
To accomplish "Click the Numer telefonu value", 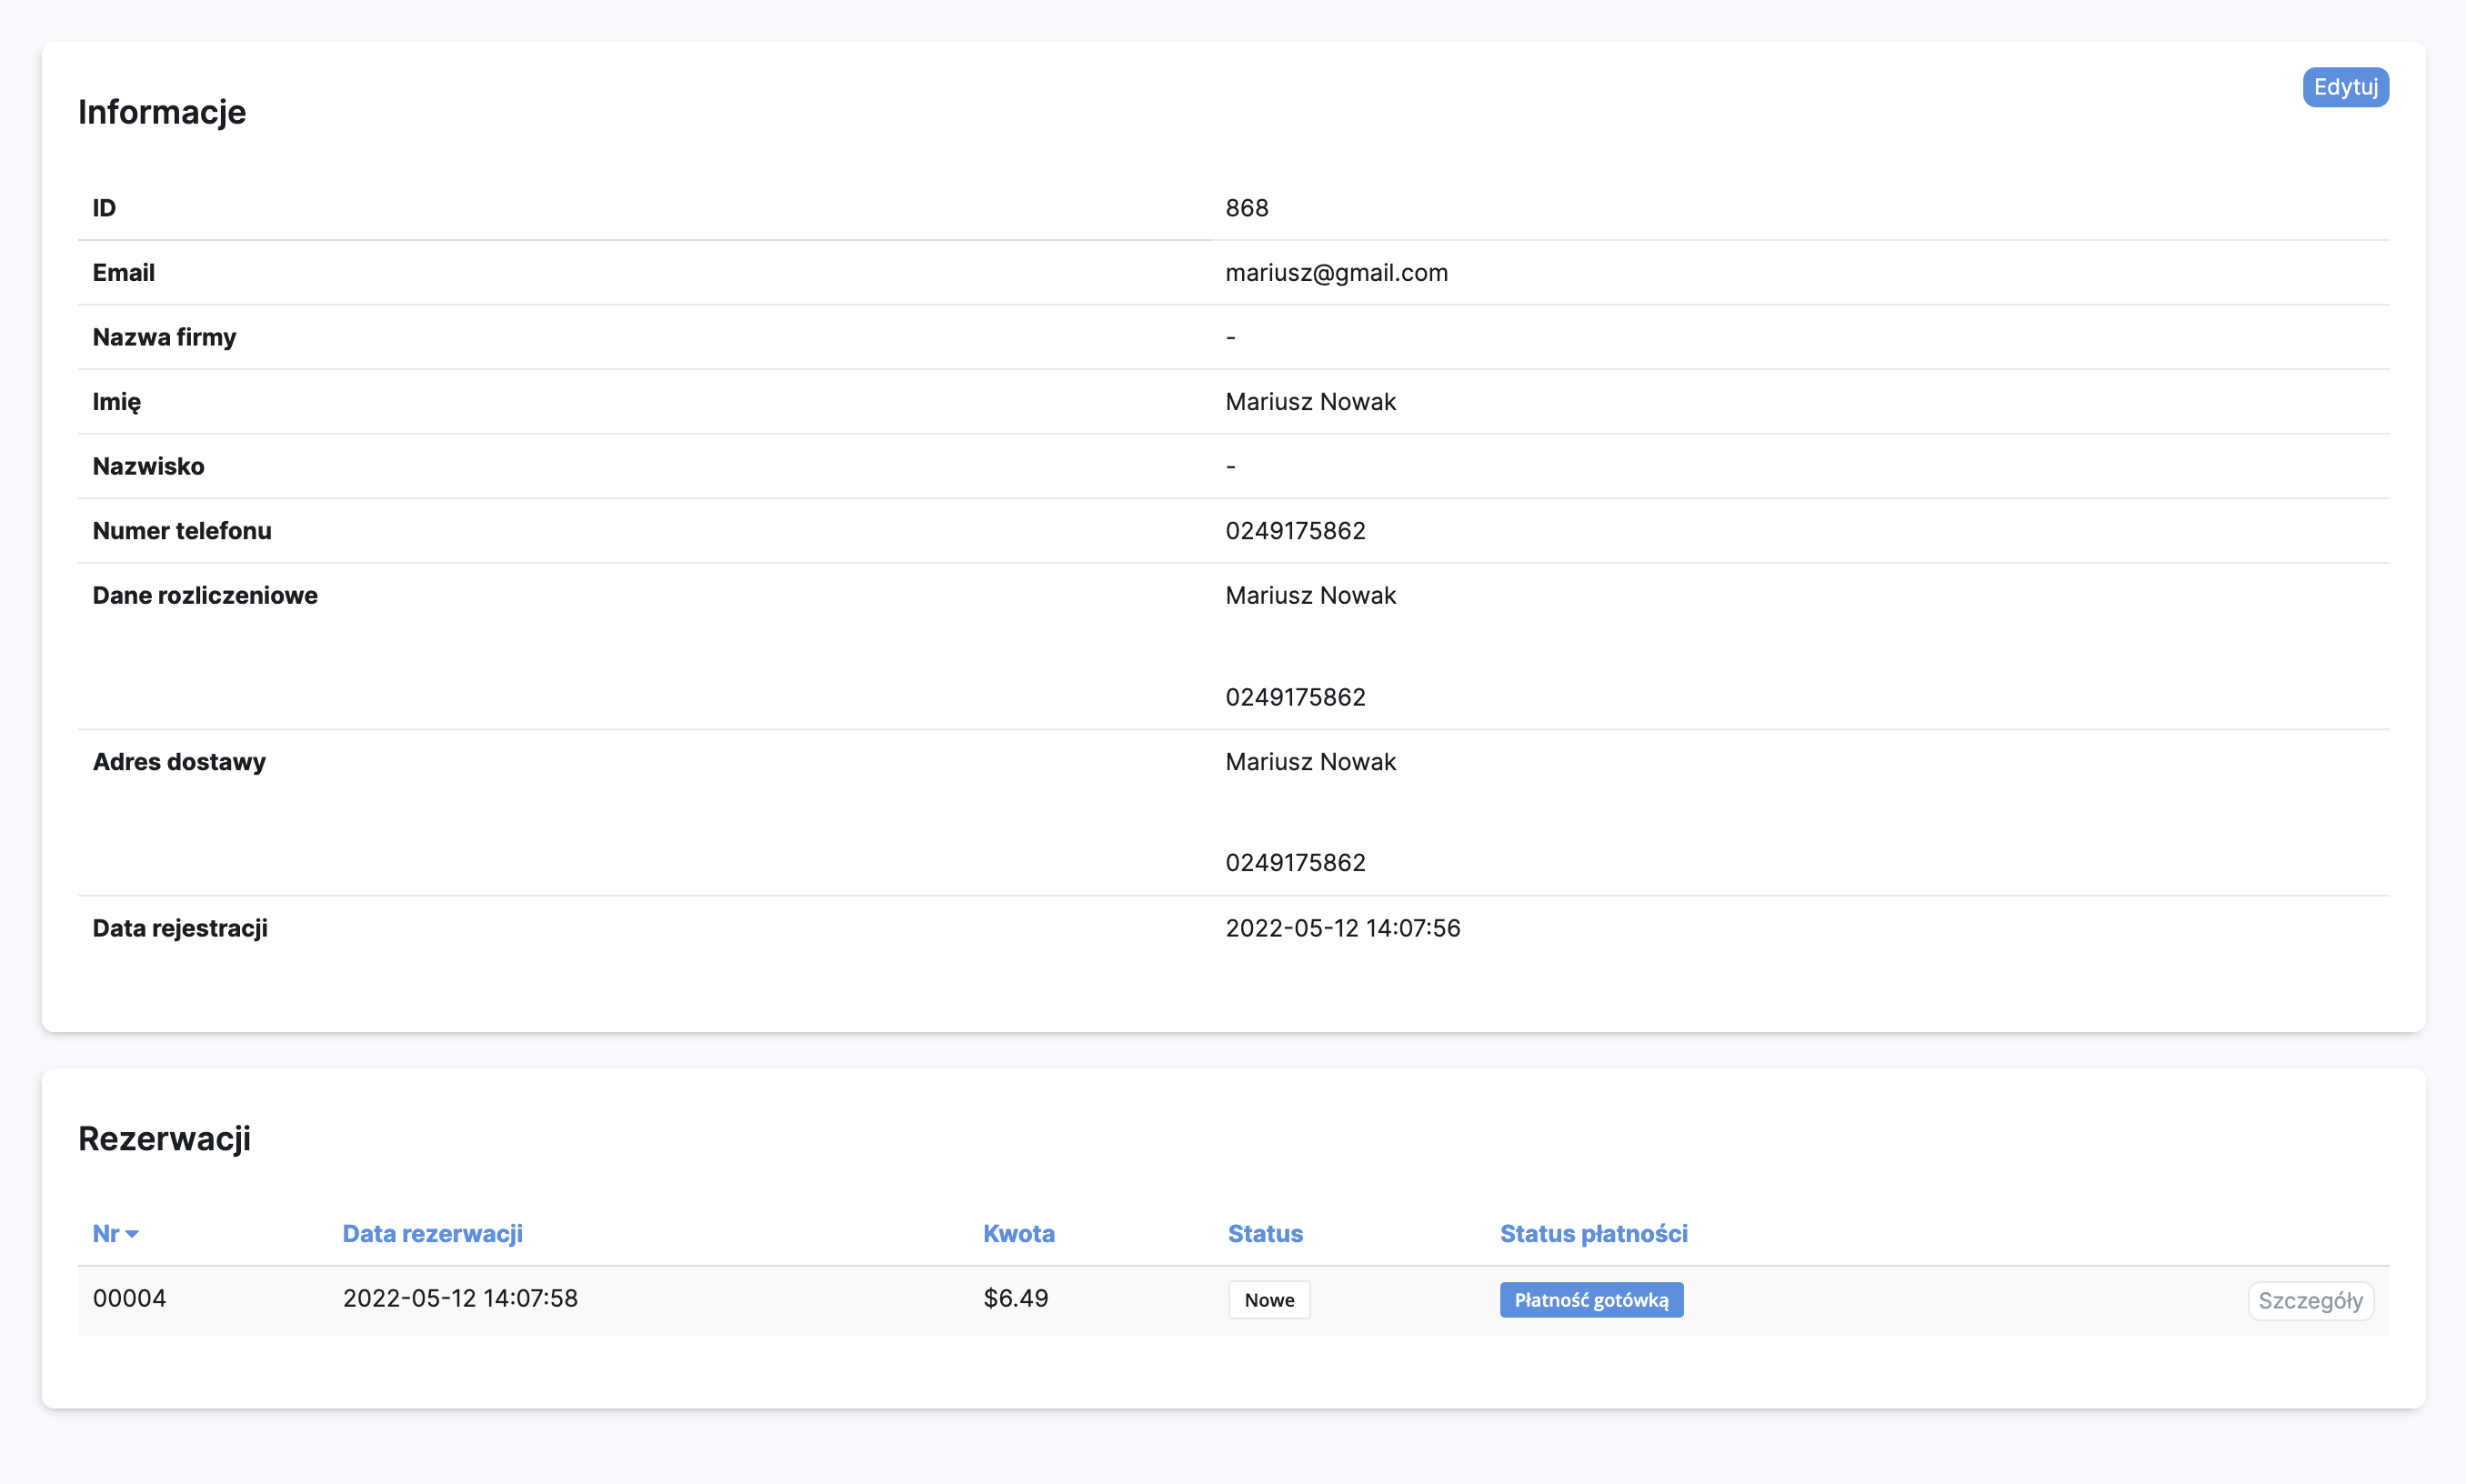I will [x=1294, y=530].
